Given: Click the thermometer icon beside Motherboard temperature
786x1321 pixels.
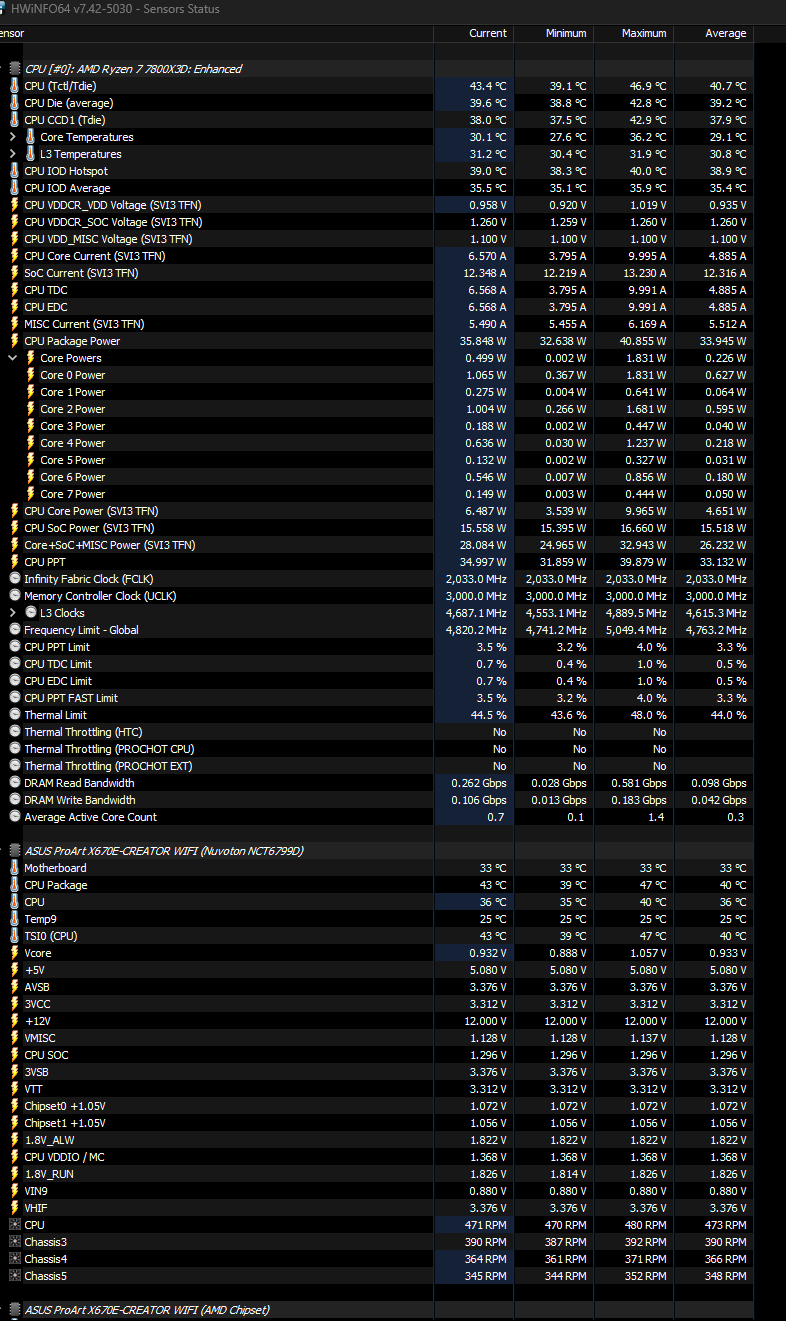Looking at the screenshot, I should [14, 868].
